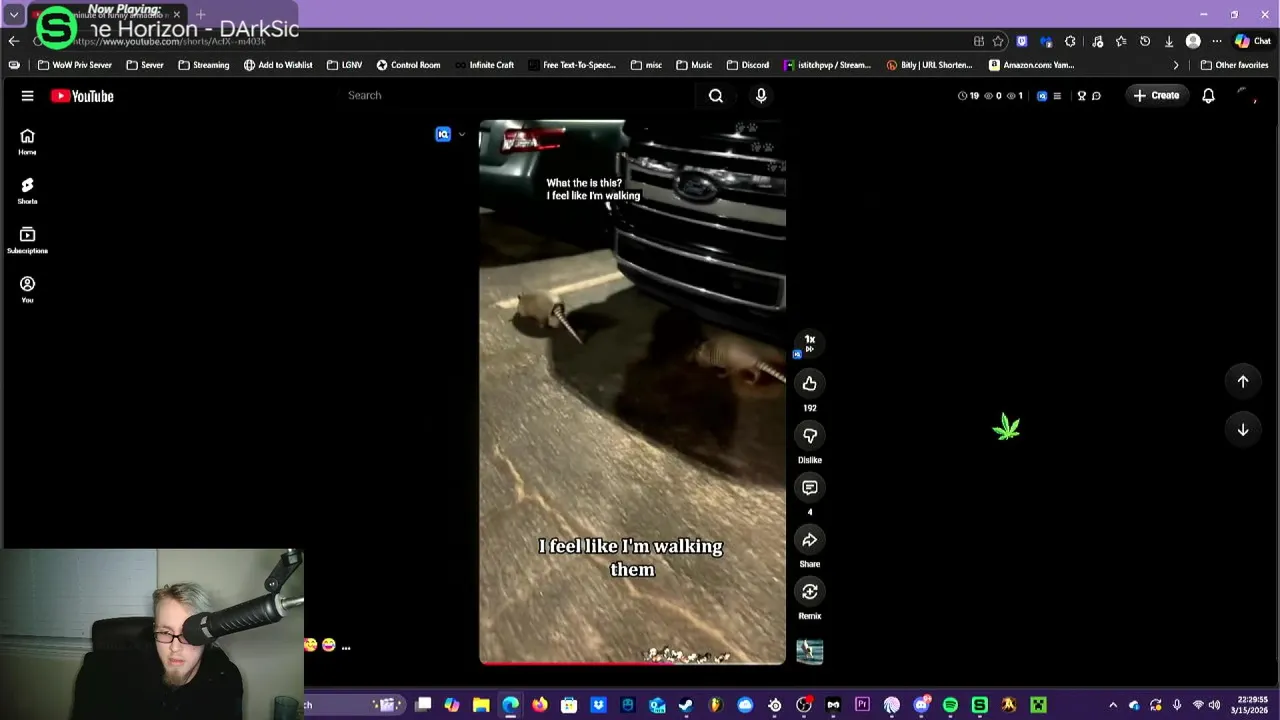Image resolution: width=1280 pixels, height=720 pixels.
Task: Show hidden system tray icons
Action: coord(1113,705)
